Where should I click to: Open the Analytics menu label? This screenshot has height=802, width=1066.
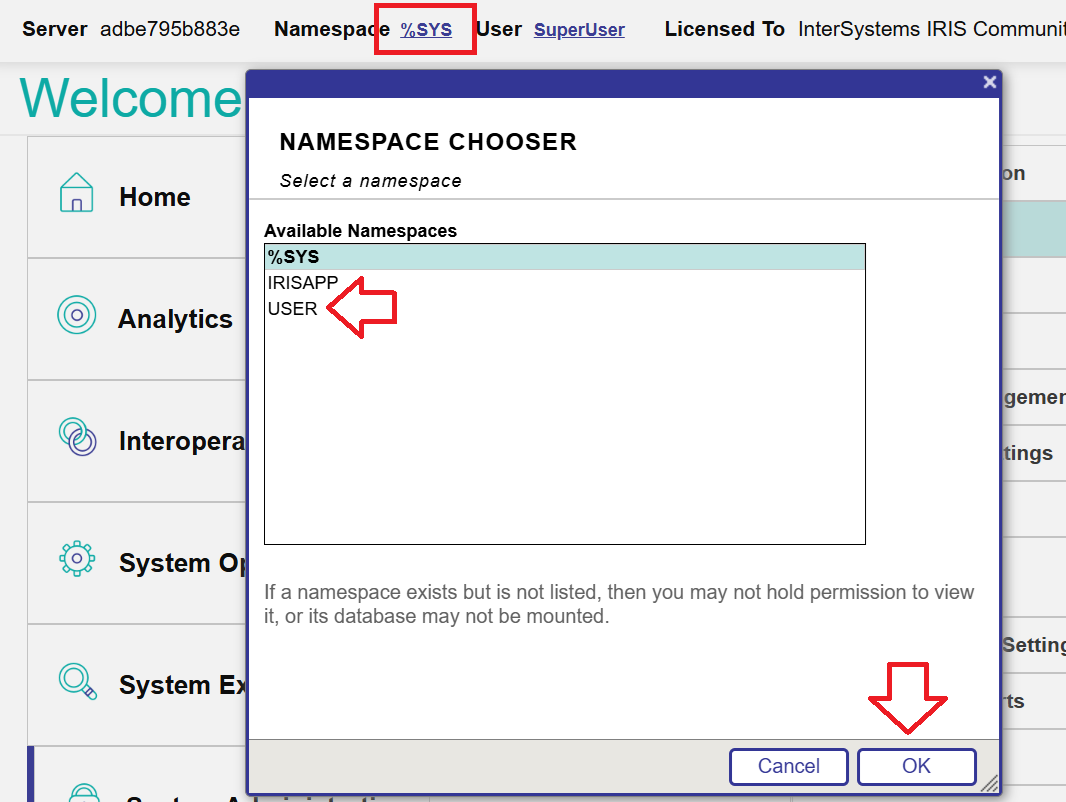point(175,319)
